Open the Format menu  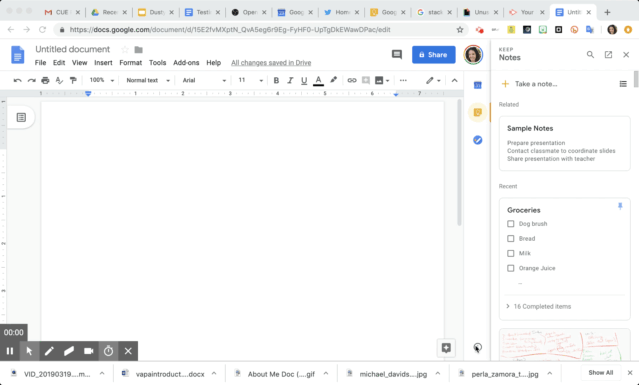(130, 63)
